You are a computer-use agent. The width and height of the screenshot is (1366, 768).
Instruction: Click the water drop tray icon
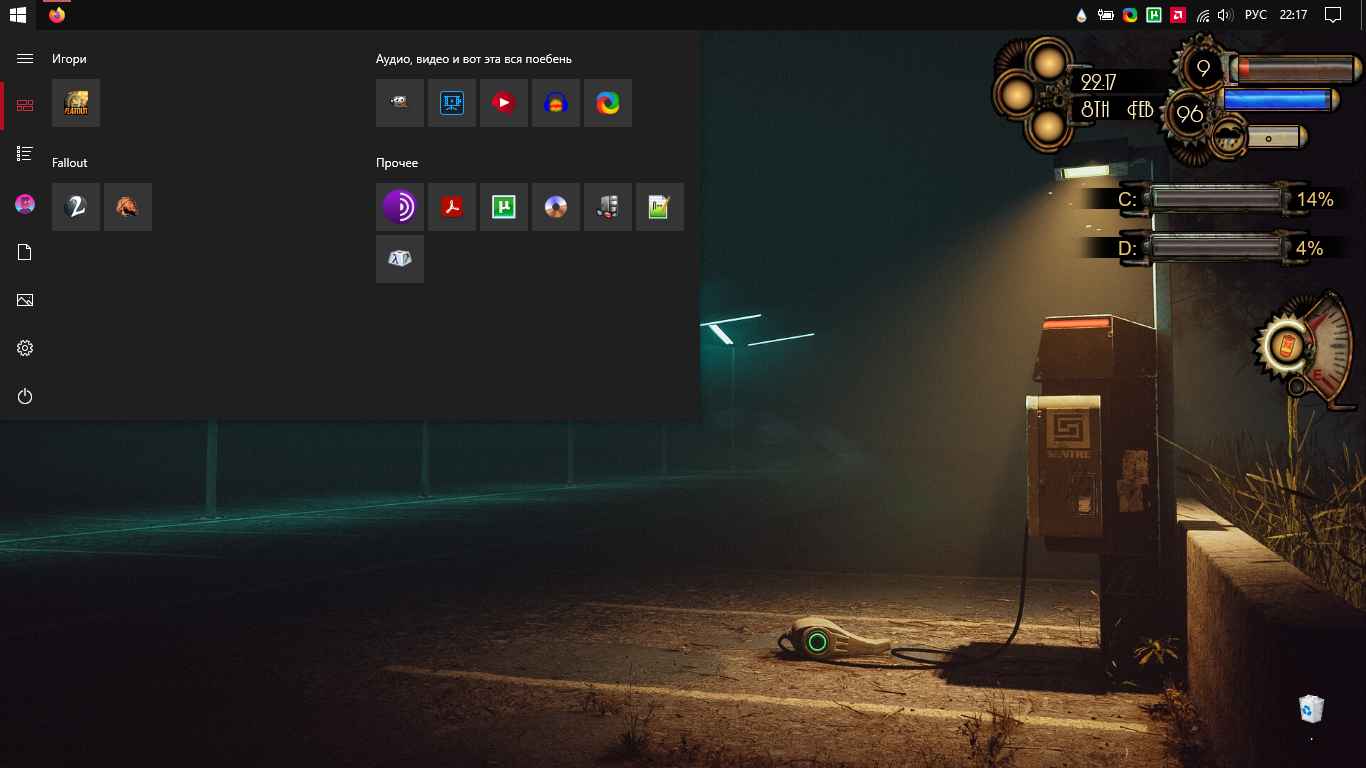tap(1081, 15)
